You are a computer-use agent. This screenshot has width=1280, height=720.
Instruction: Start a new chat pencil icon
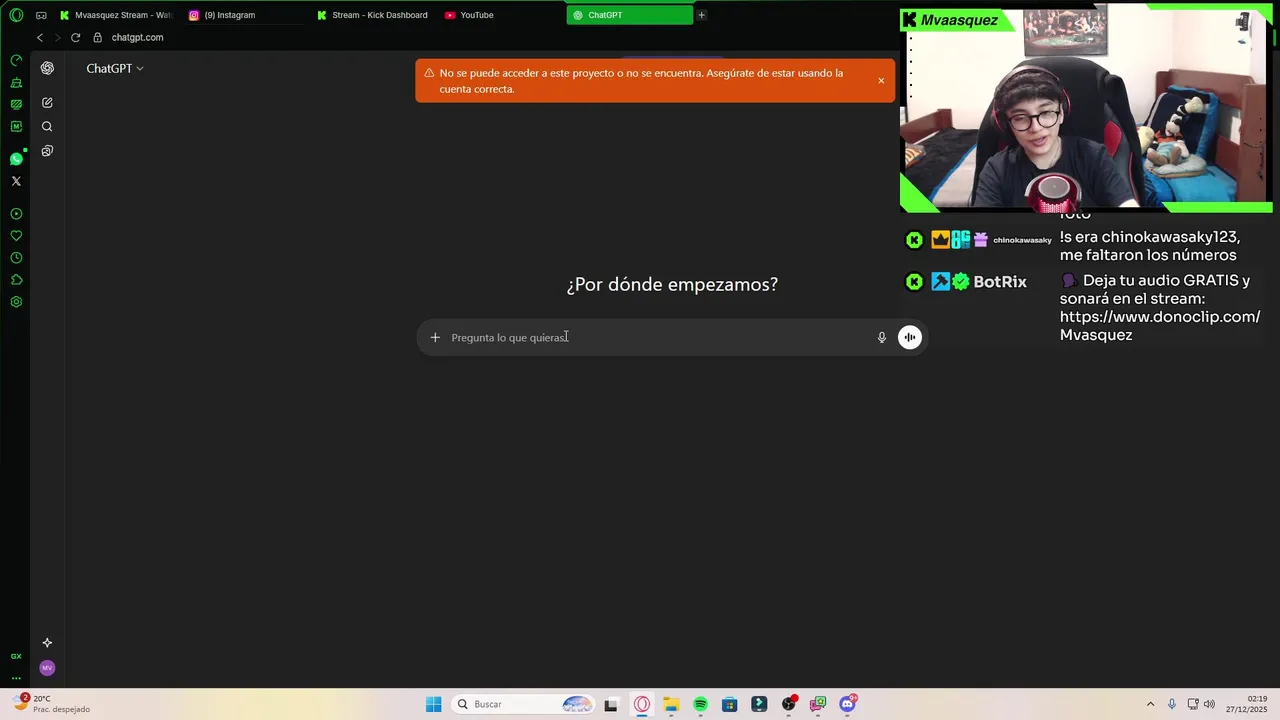coord(47,103)
